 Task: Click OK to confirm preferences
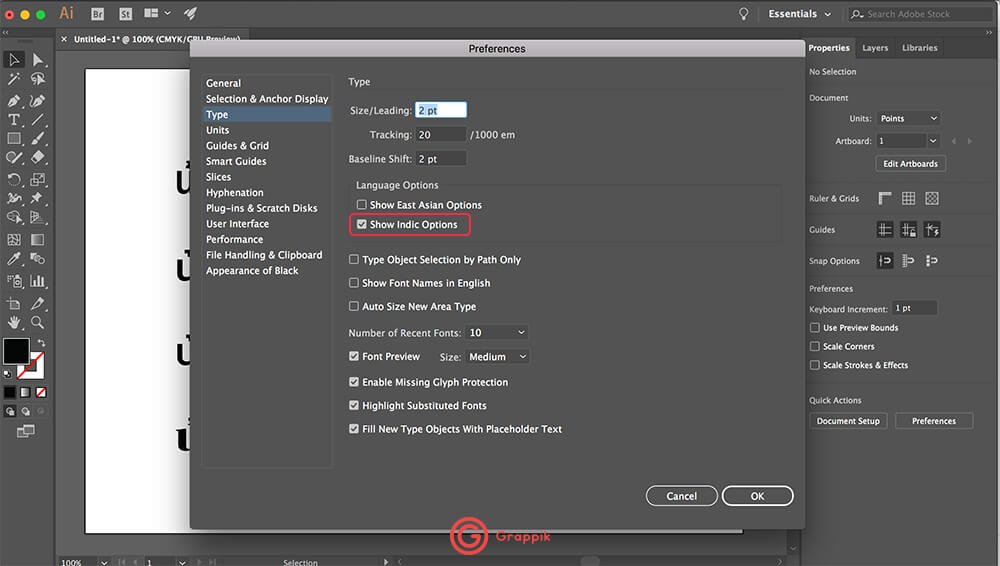(757, 496)
